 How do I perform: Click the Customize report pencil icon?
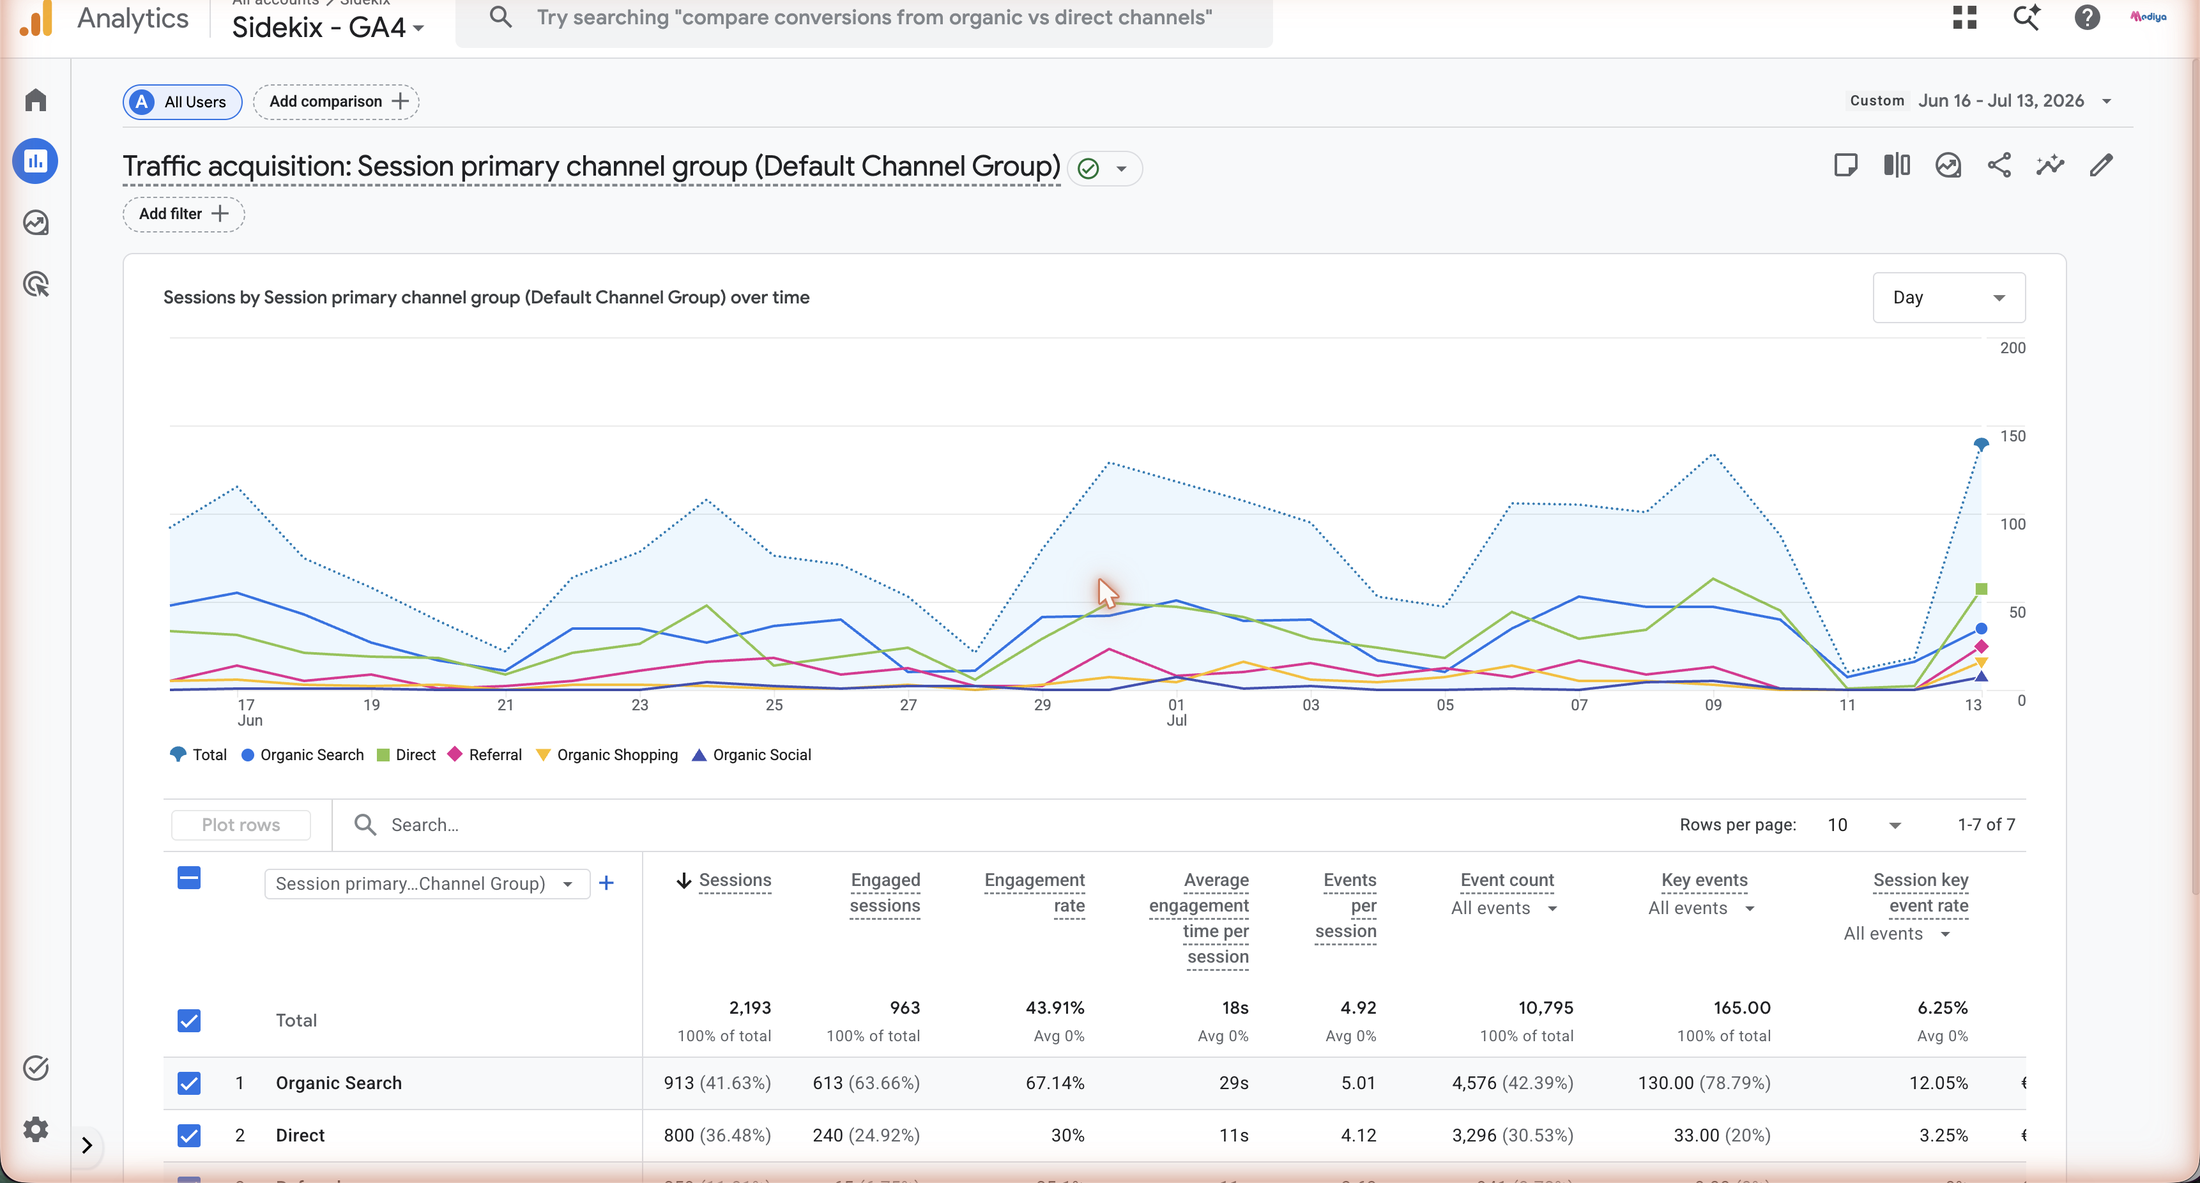pyautogui.click(x=2101, y=165)
